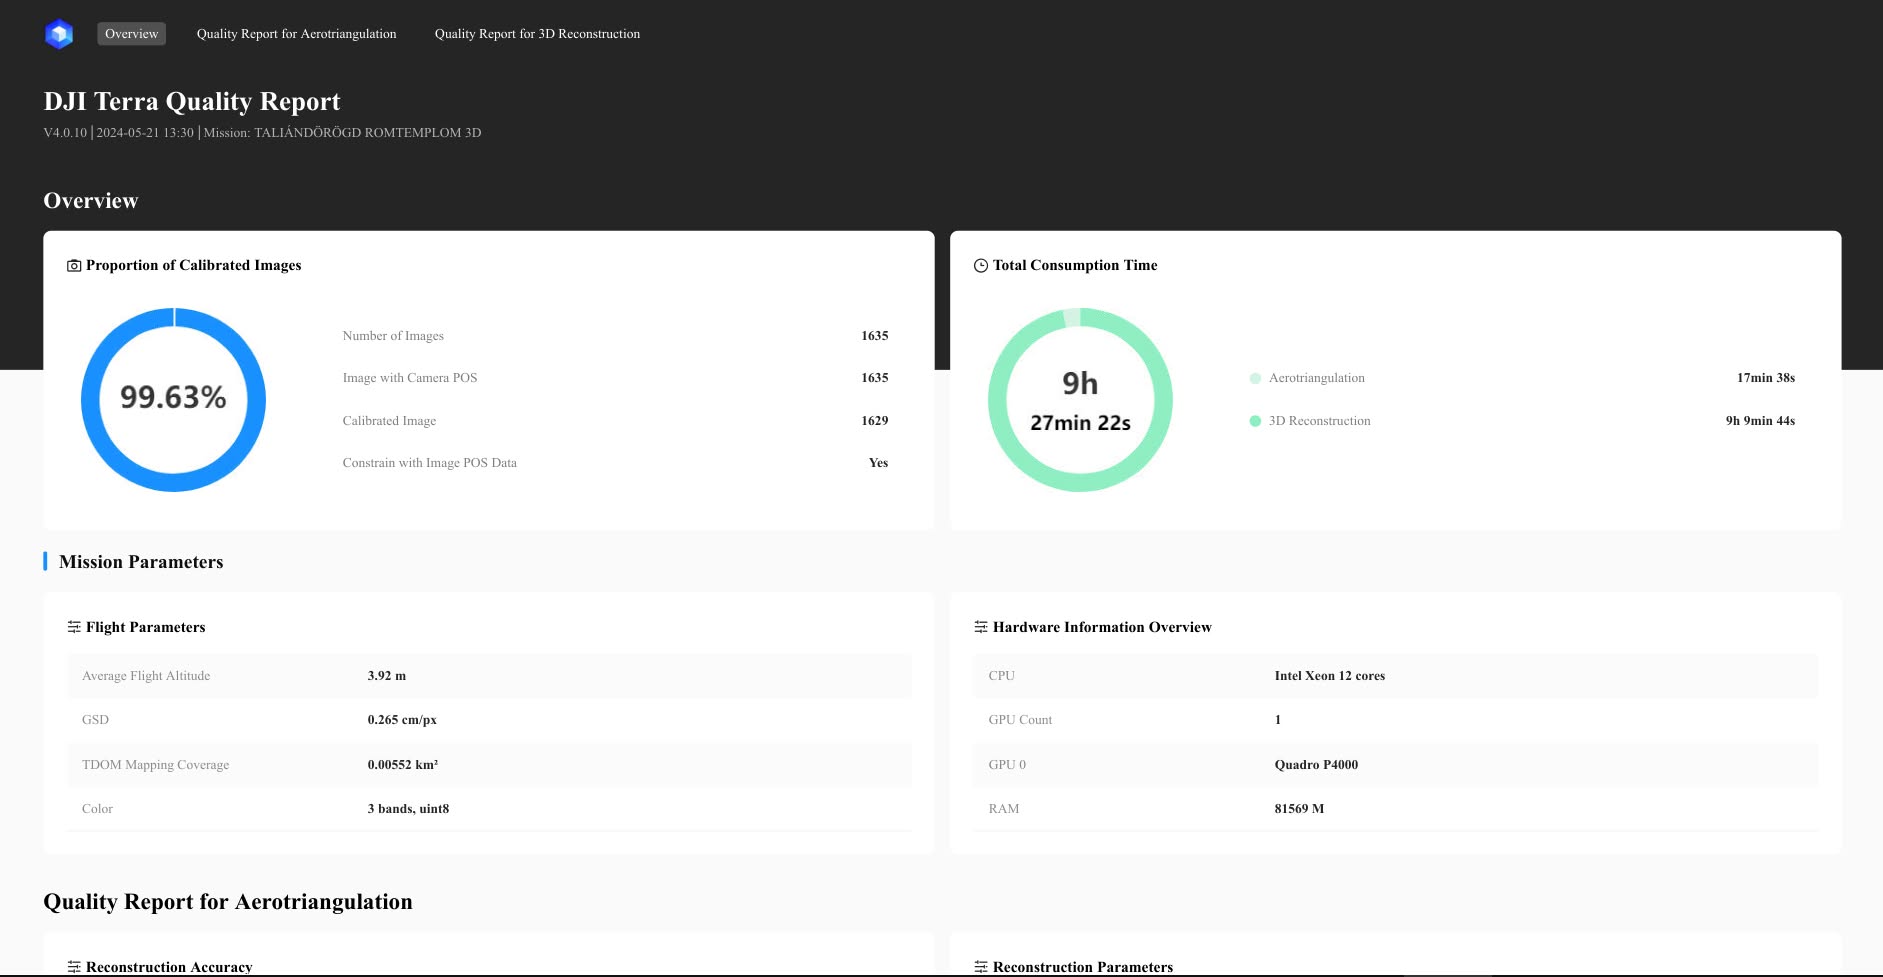
Task: Click the Aerotriangulation time label
Action: click(1316, 378)
